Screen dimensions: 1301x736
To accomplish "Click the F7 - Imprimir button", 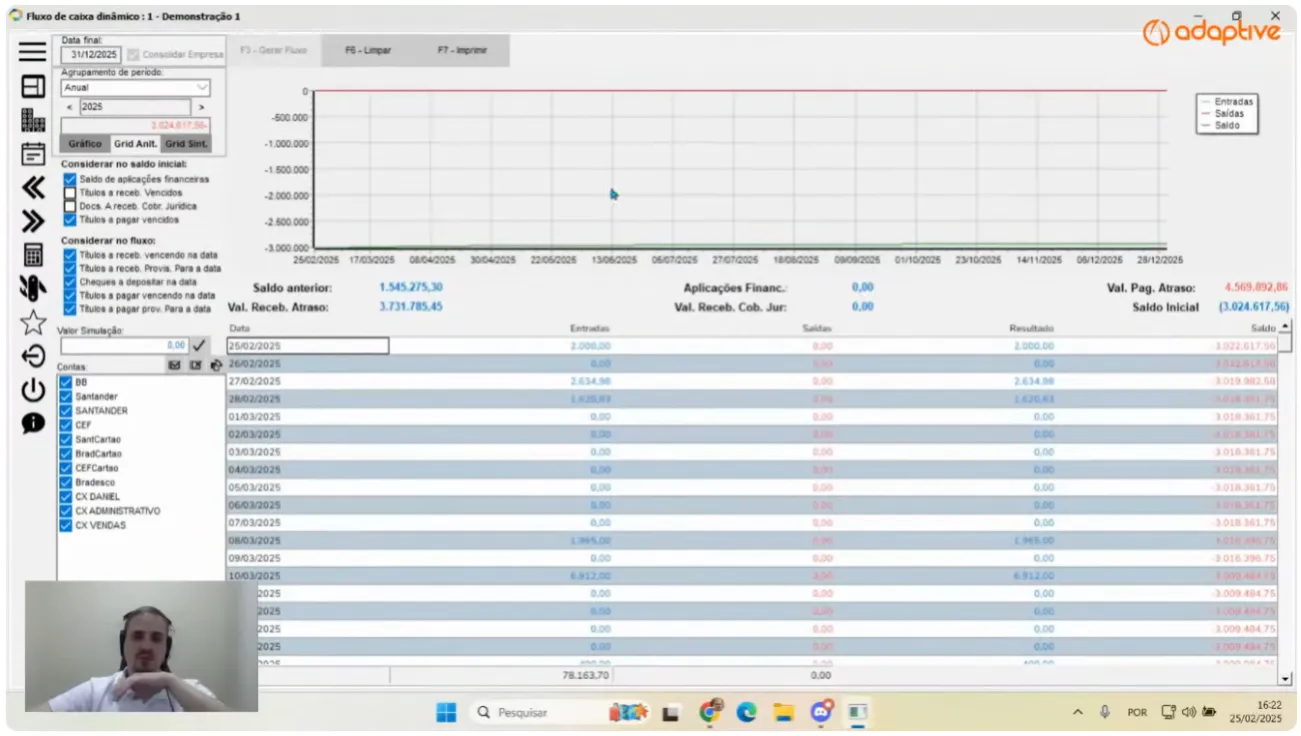I will click(461, 50).
